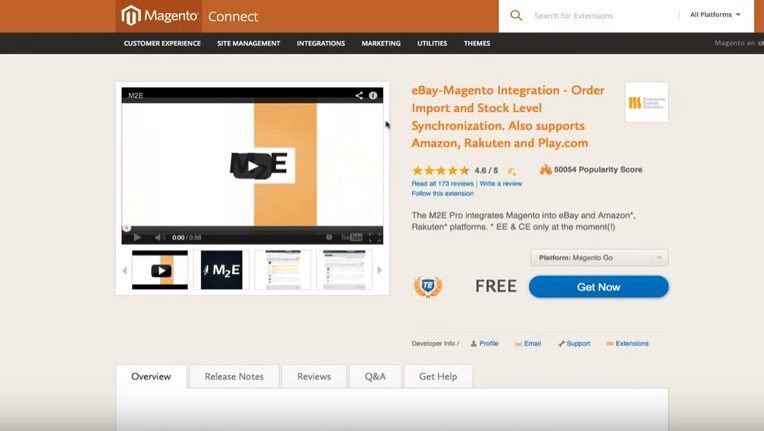Click the video info icon
The height and width of the screenshot is (431, 764).
coord(373,95)
